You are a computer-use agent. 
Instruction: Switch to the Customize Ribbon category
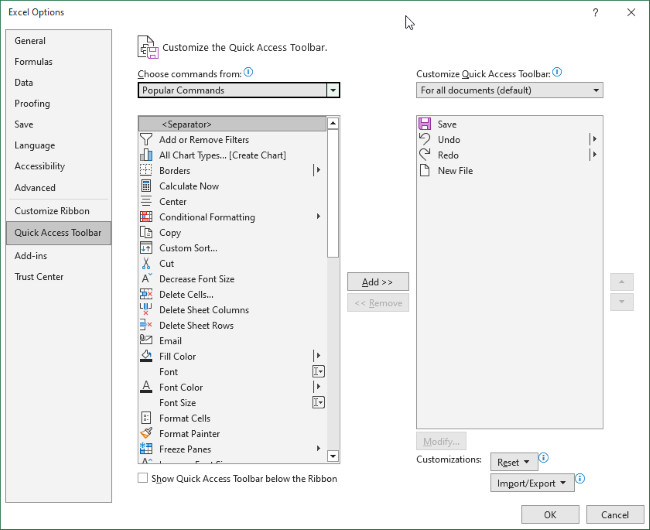(x=52, y=211)
